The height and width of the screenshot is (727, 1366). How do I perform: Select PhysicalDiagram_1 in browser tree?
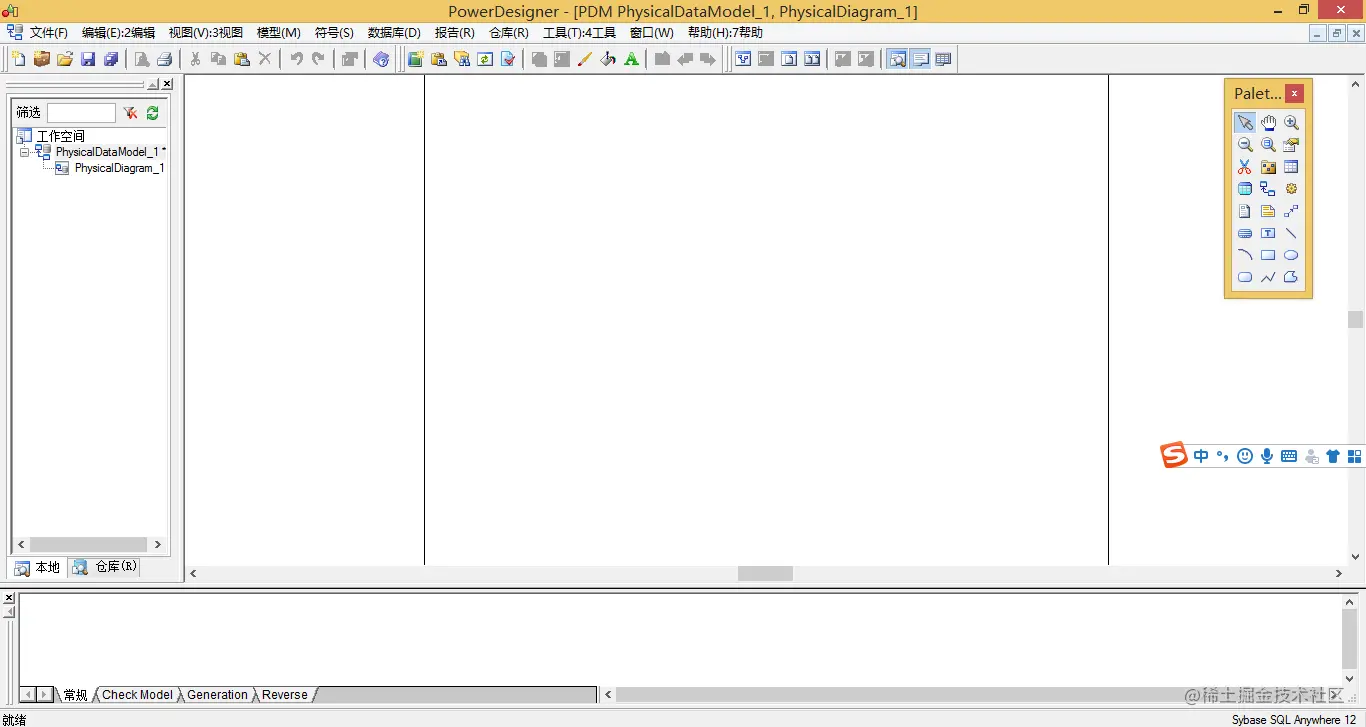[x=119, y=168]
